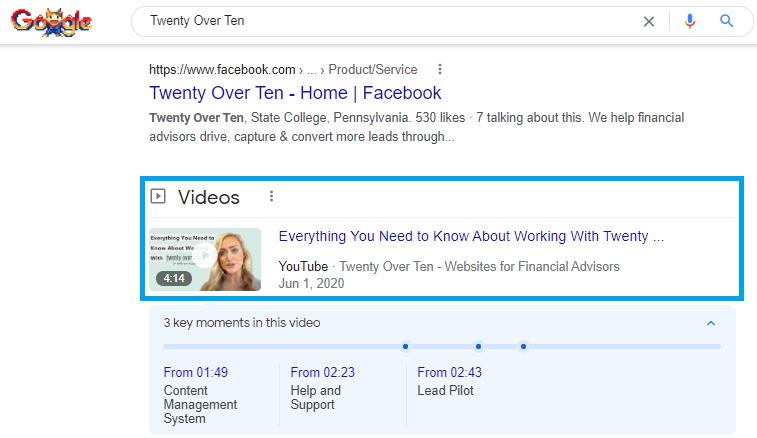Click the magnifying glass search icon
757x438 pixels.
(727, 21)
